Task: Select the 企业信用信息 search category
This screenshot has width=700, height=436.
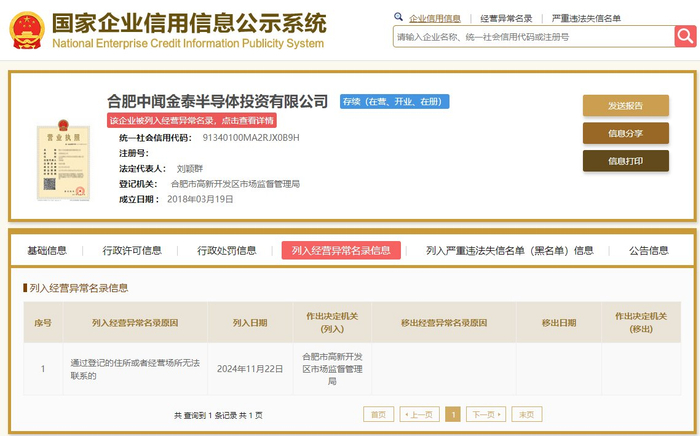Action: pos(435,18)
